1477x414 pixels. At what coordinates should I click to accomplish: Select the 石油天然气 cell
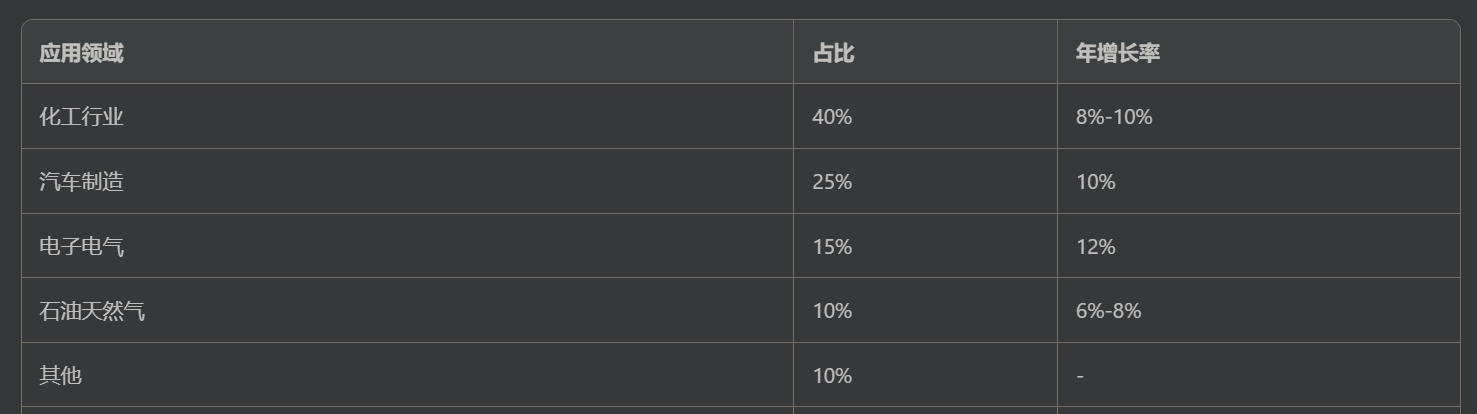[408, 311]
